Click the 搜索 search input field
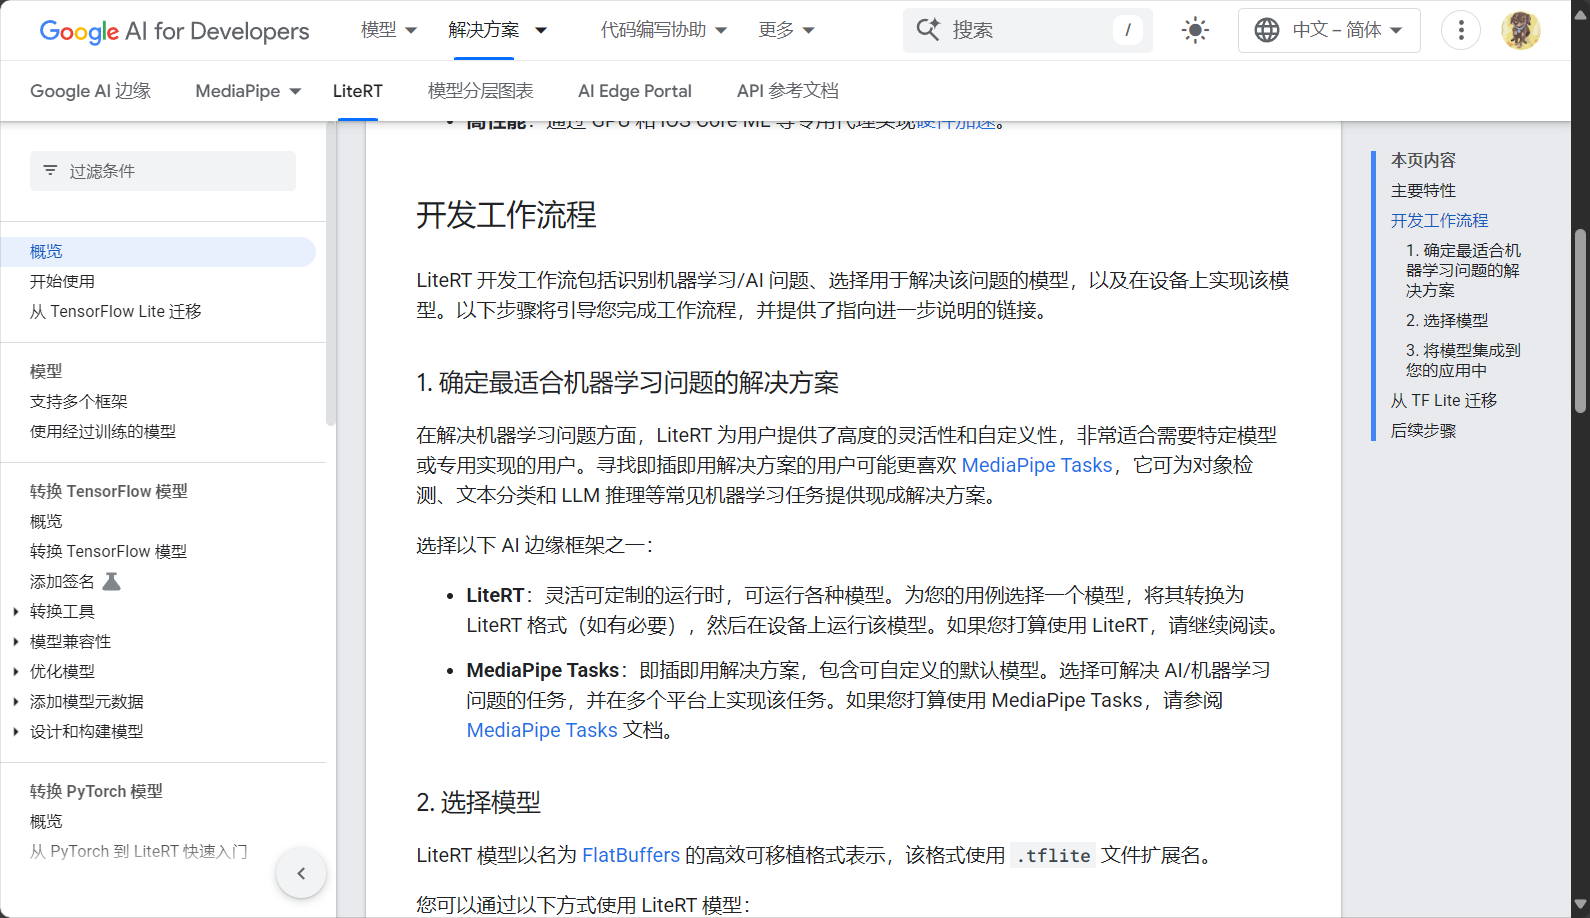Image resolution: width=1590 pixels, height=918 pixels. point(1028,30)
